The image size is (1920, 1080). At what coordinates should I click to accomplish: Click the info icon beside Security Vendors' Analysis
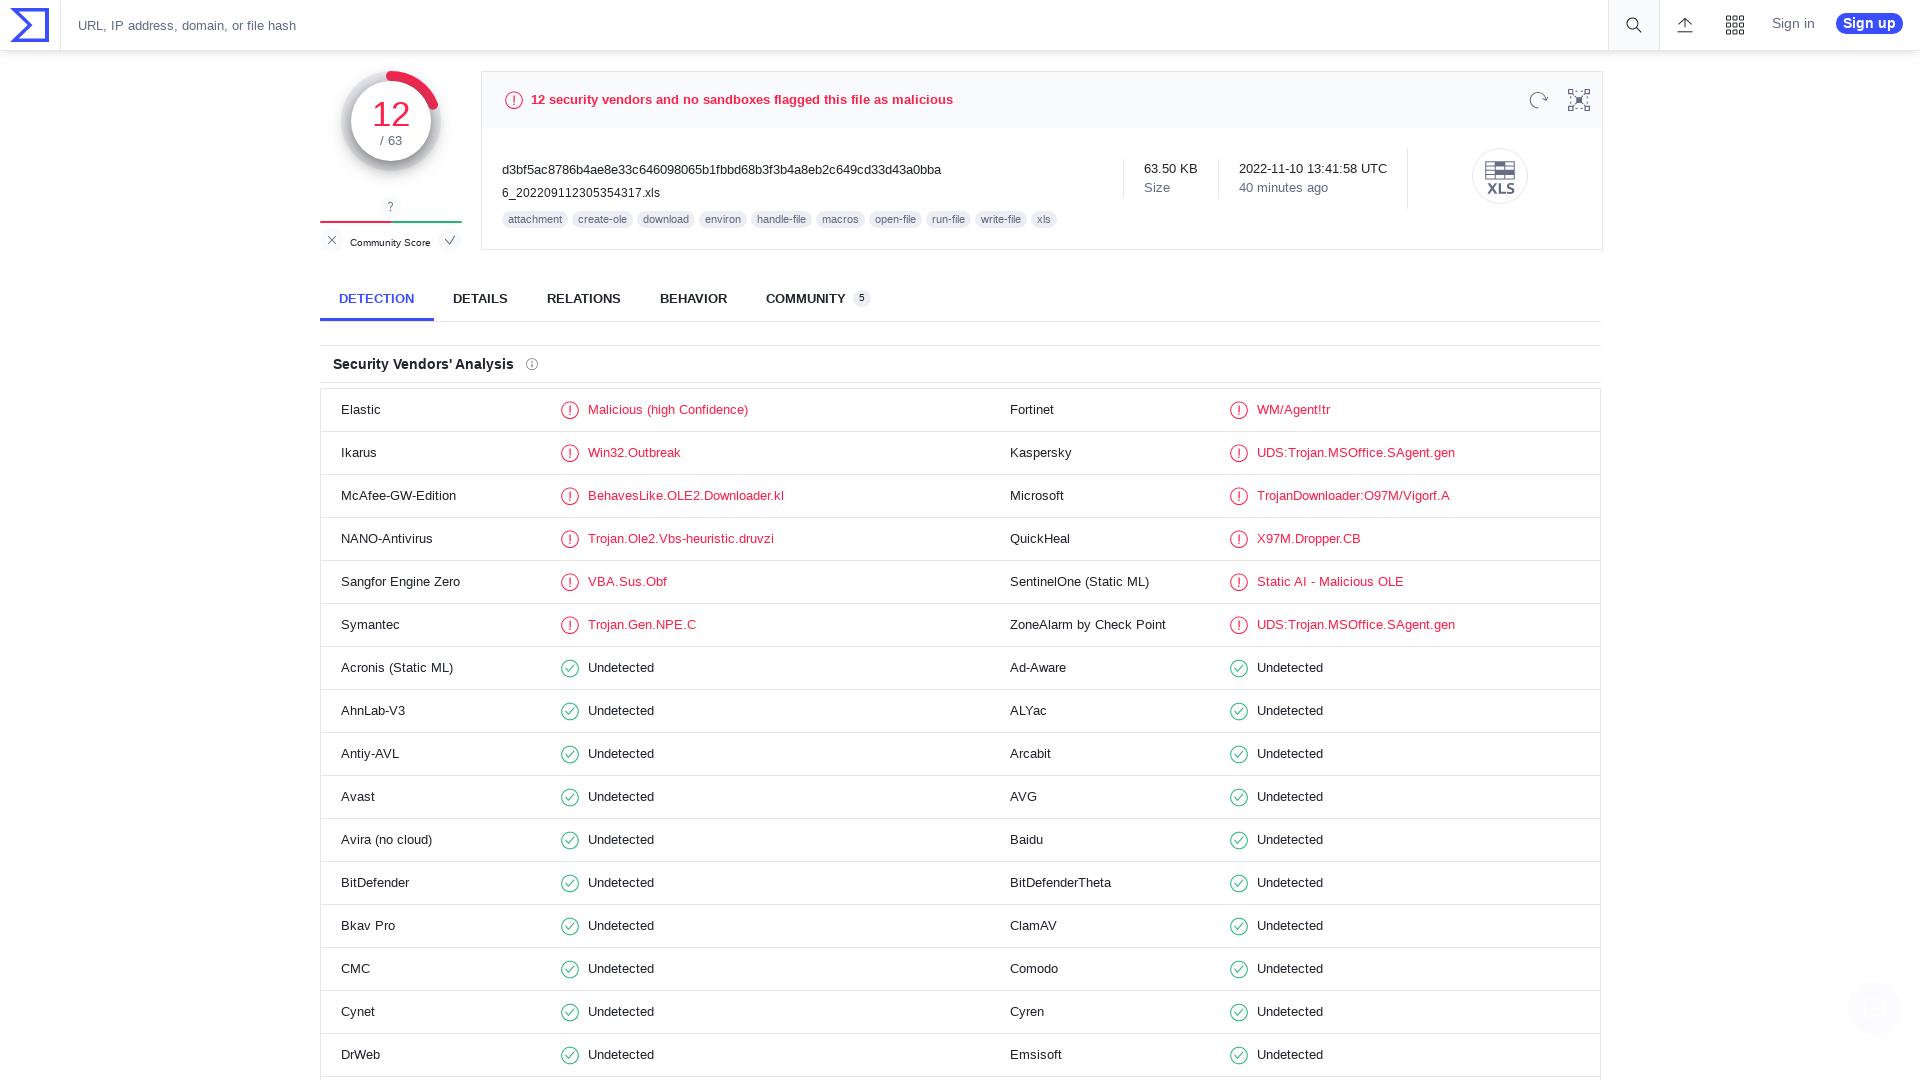point(532,364)
